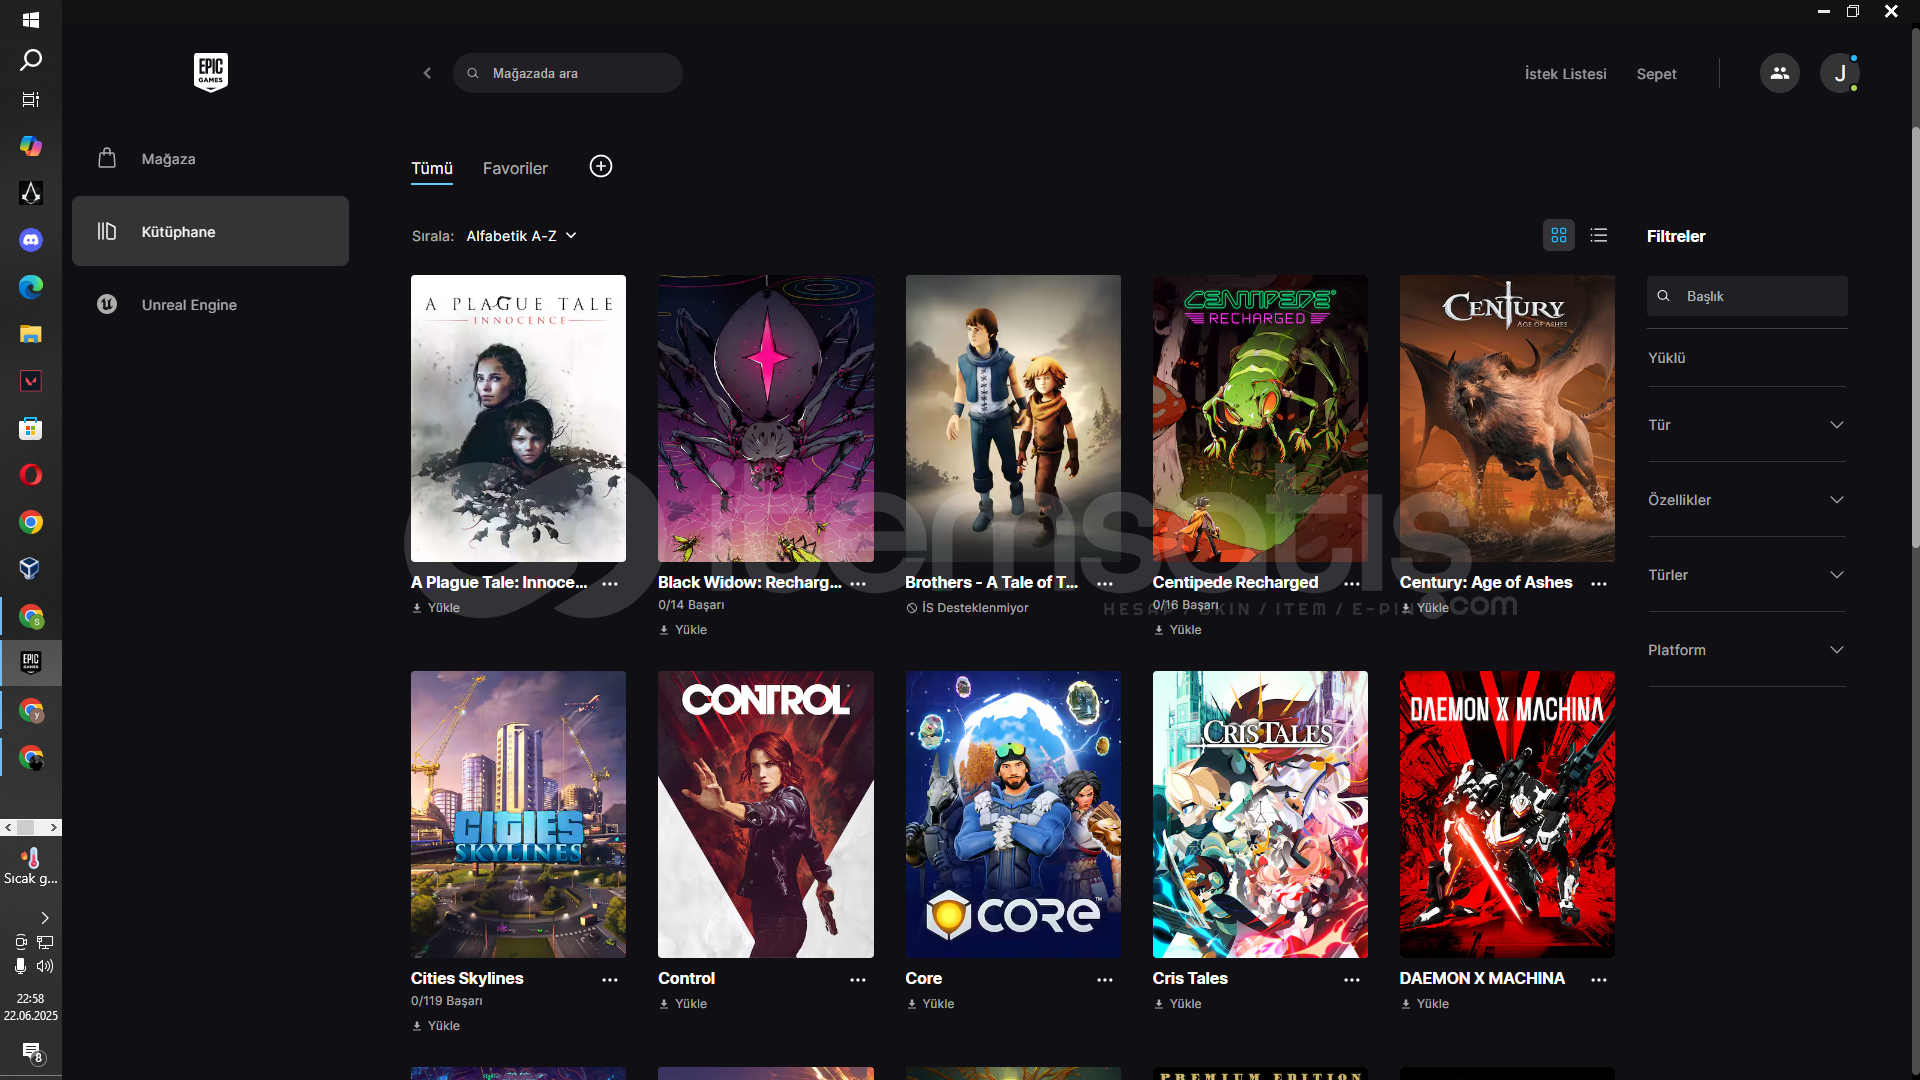Open Discord from the taskbar
This screenshot has width=1920, height=1080.
(x=31, y=240)
